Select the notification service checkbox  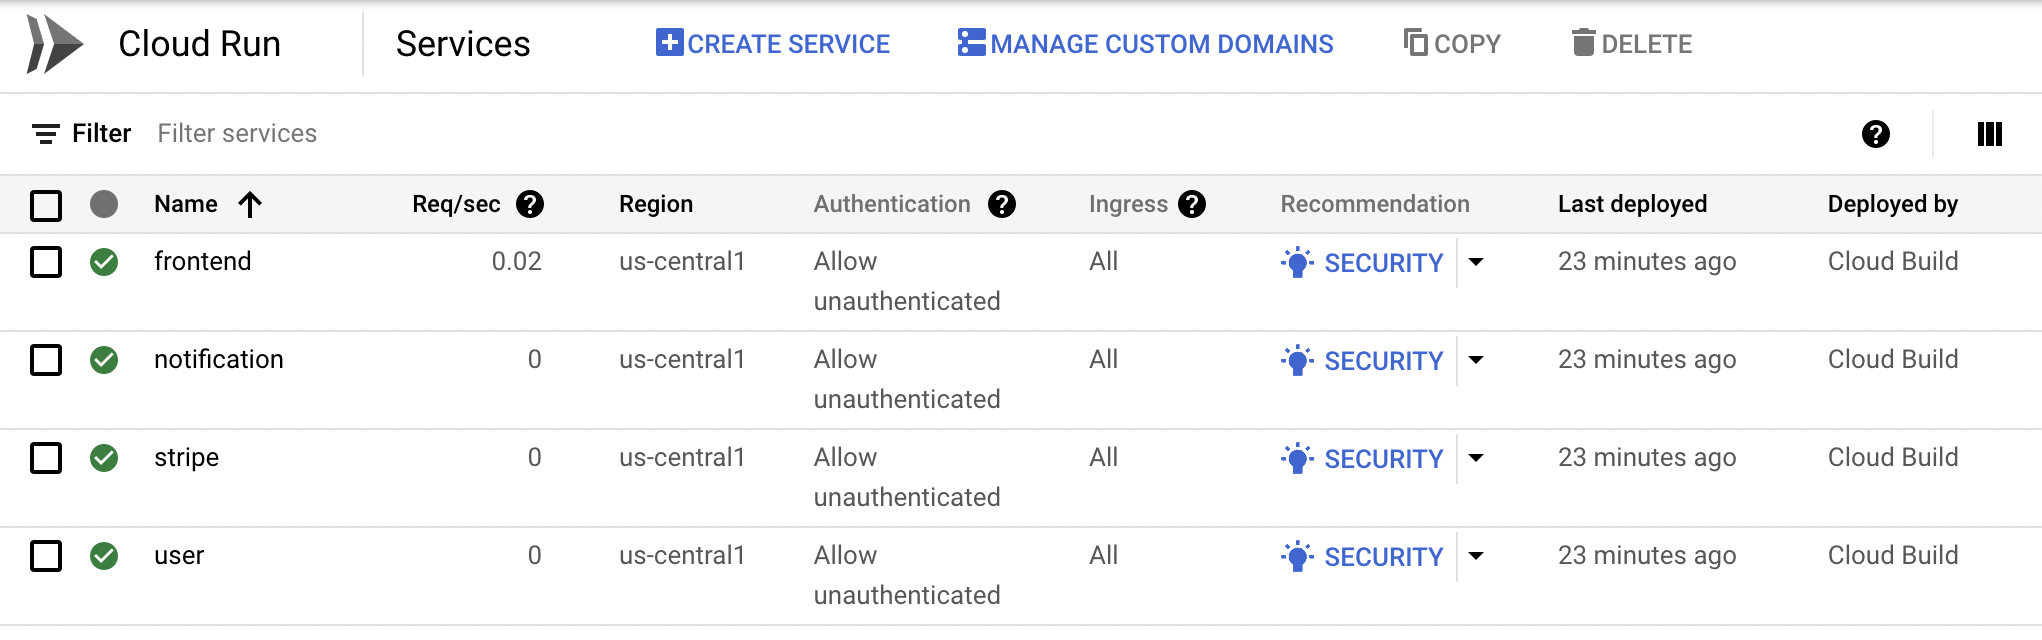pyautogui.click(x=46, y=360)
